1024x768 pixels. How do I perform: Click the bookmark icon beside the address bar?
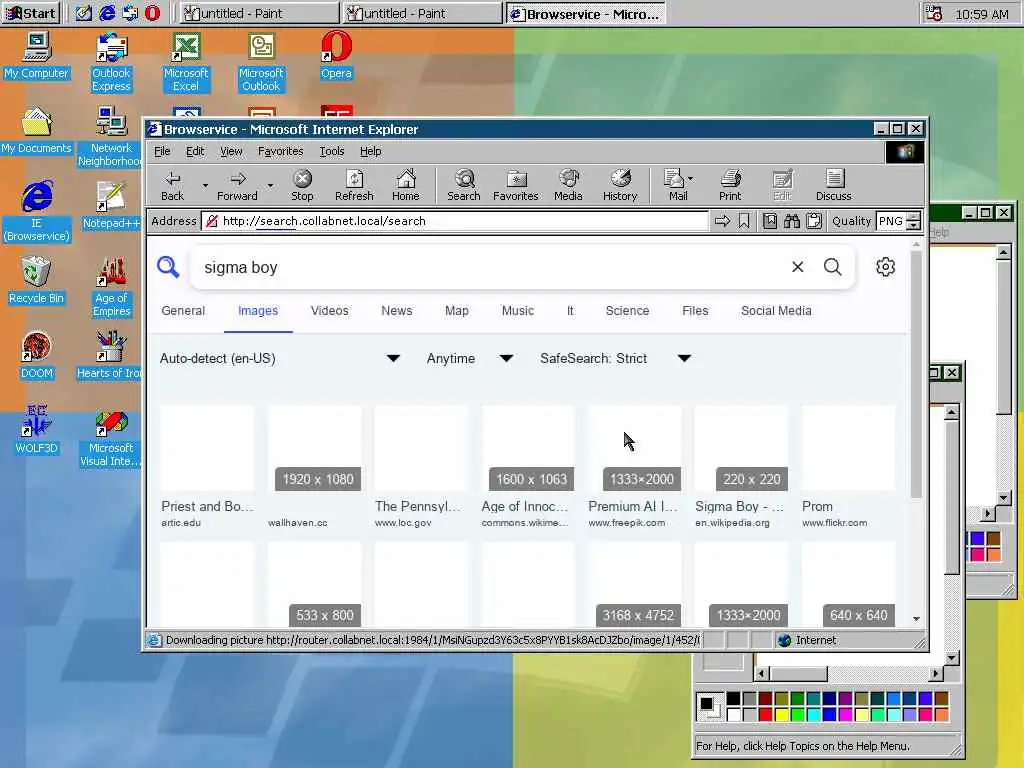[744, 221]
